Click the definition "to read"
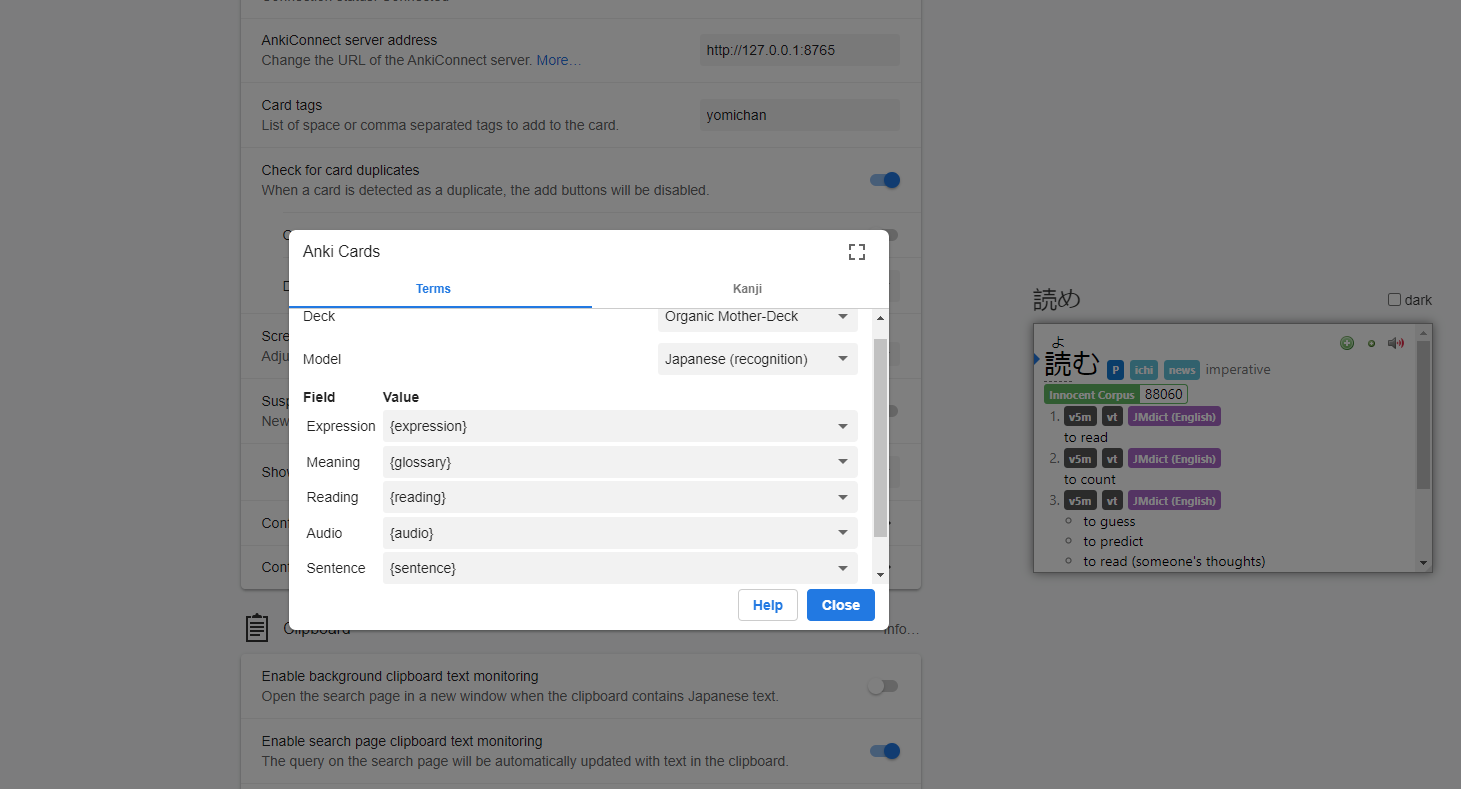Image resolution: width=1461 pixels, height=789 pixels. tap(1086, 437)
